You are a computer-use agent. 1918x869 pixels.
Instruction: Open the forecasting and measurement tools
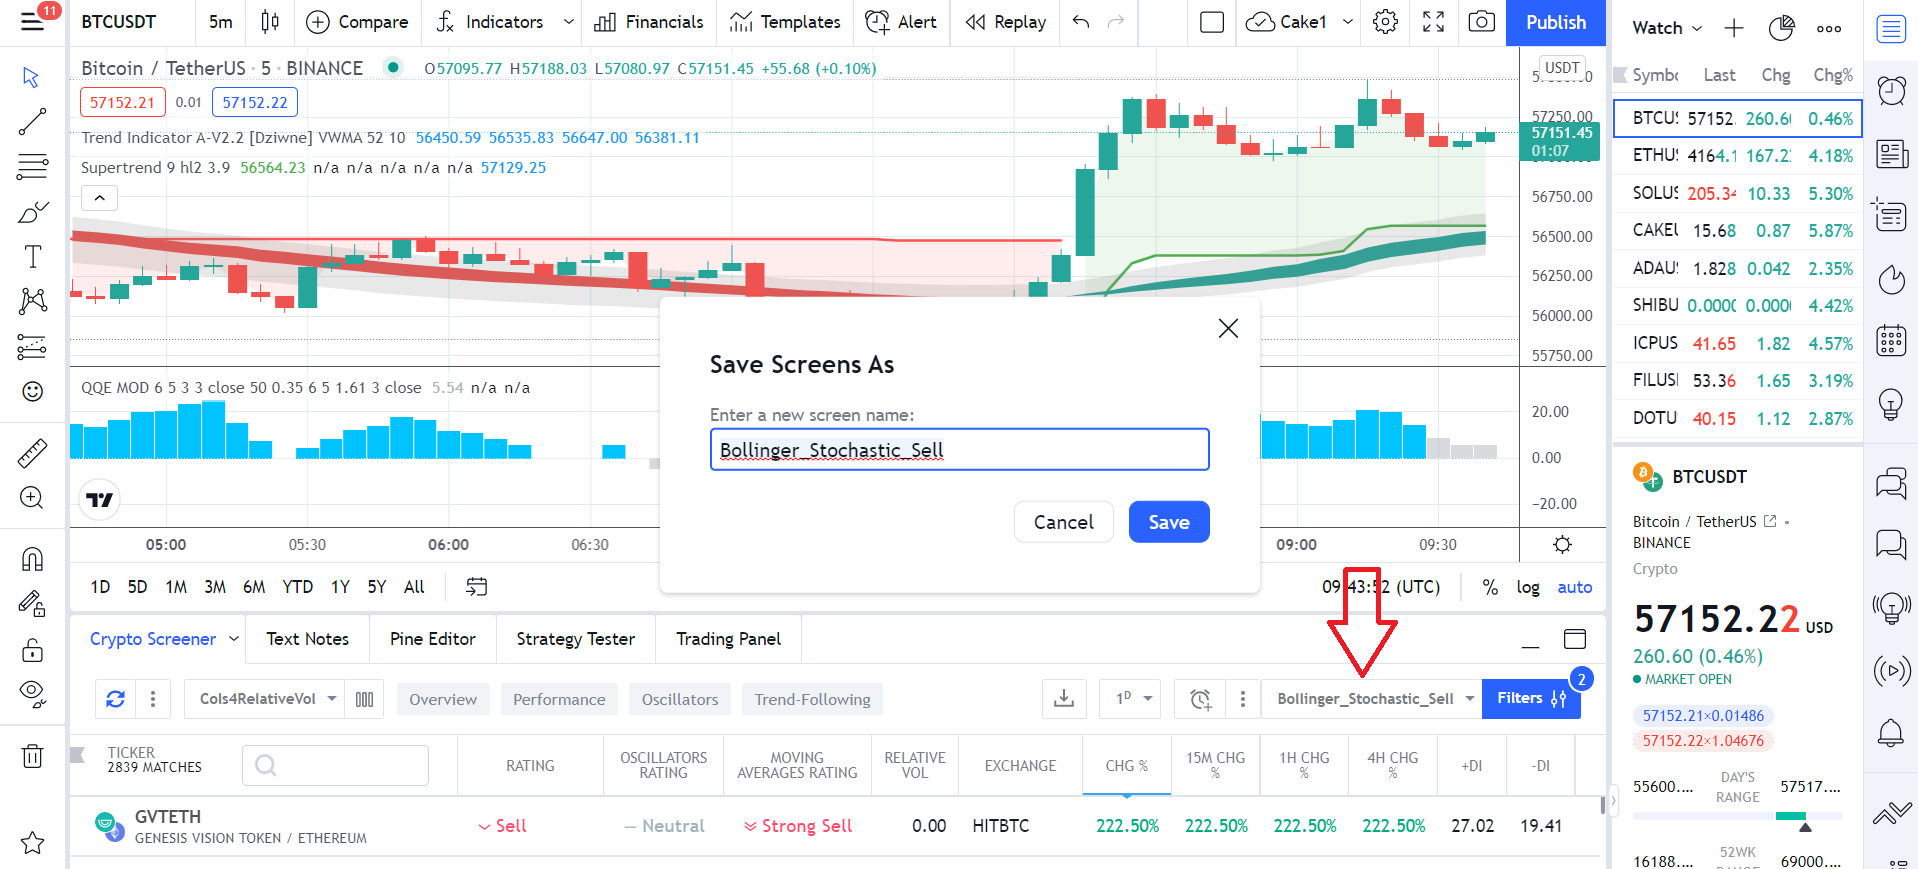coord(32,346)
